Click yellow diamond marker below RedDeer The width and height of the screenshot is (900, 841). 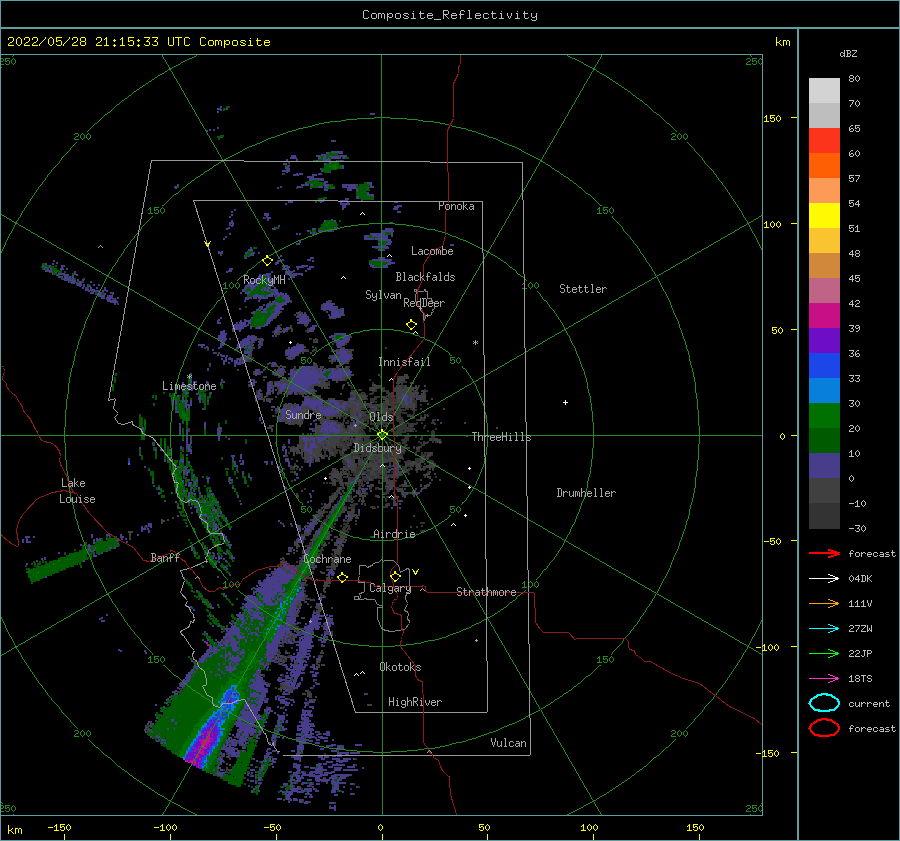coord(412,325)
